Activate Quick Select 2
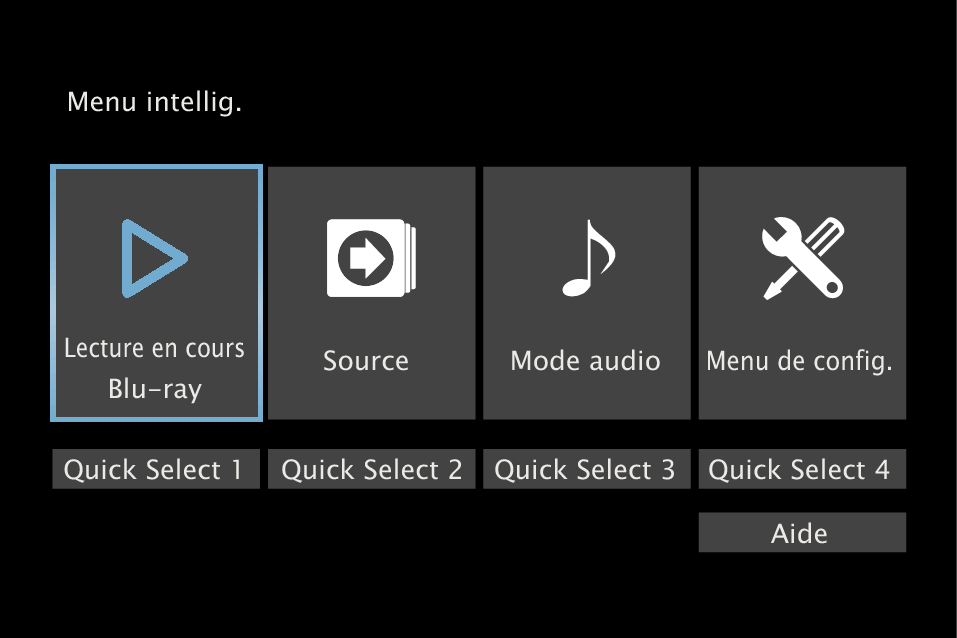The height and width of the screenshot is (638, 957). point(371,469)
